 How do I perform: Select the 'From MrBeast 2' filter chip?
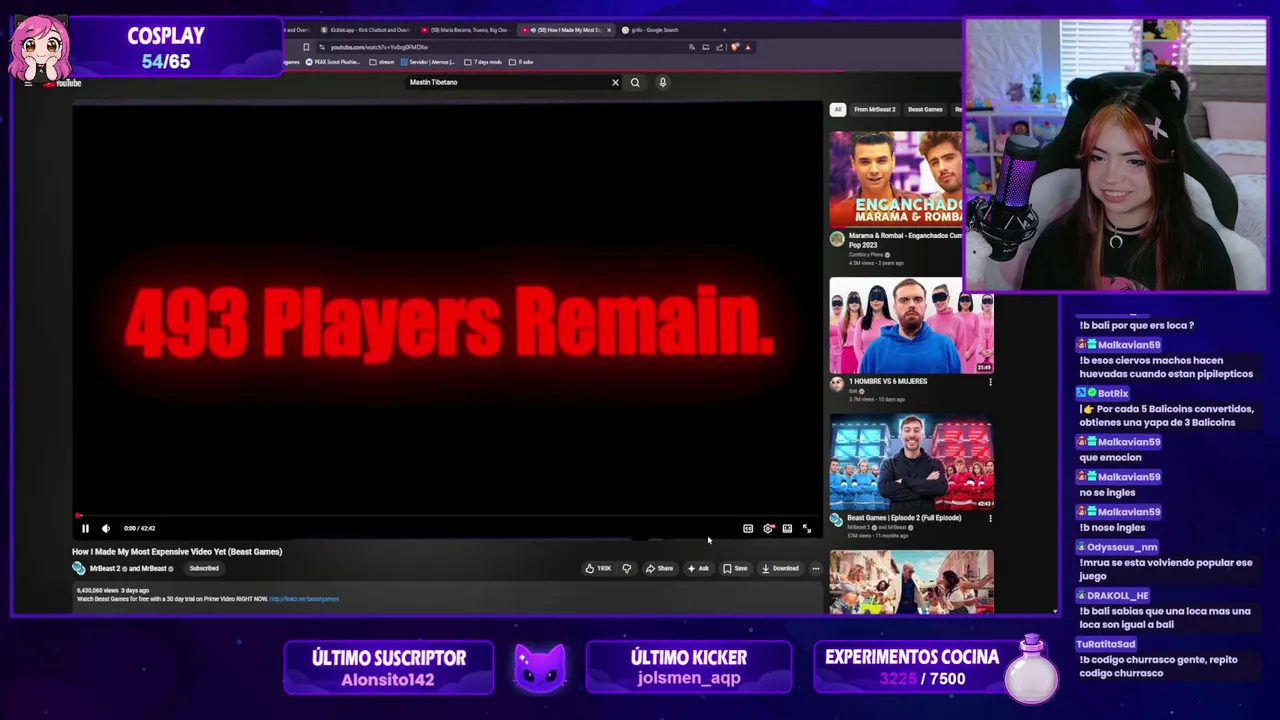coord(874,109)
